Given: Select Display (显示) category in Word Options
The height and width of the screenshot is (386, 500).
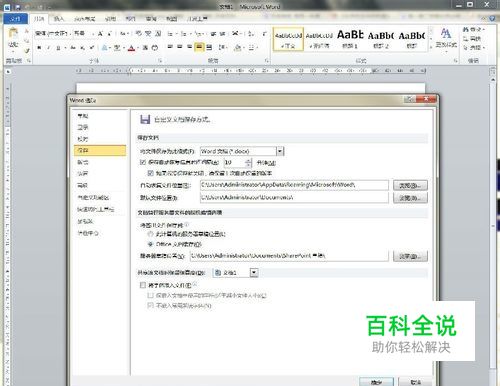Looking at the screenshot, I should (x=83, y=127).
